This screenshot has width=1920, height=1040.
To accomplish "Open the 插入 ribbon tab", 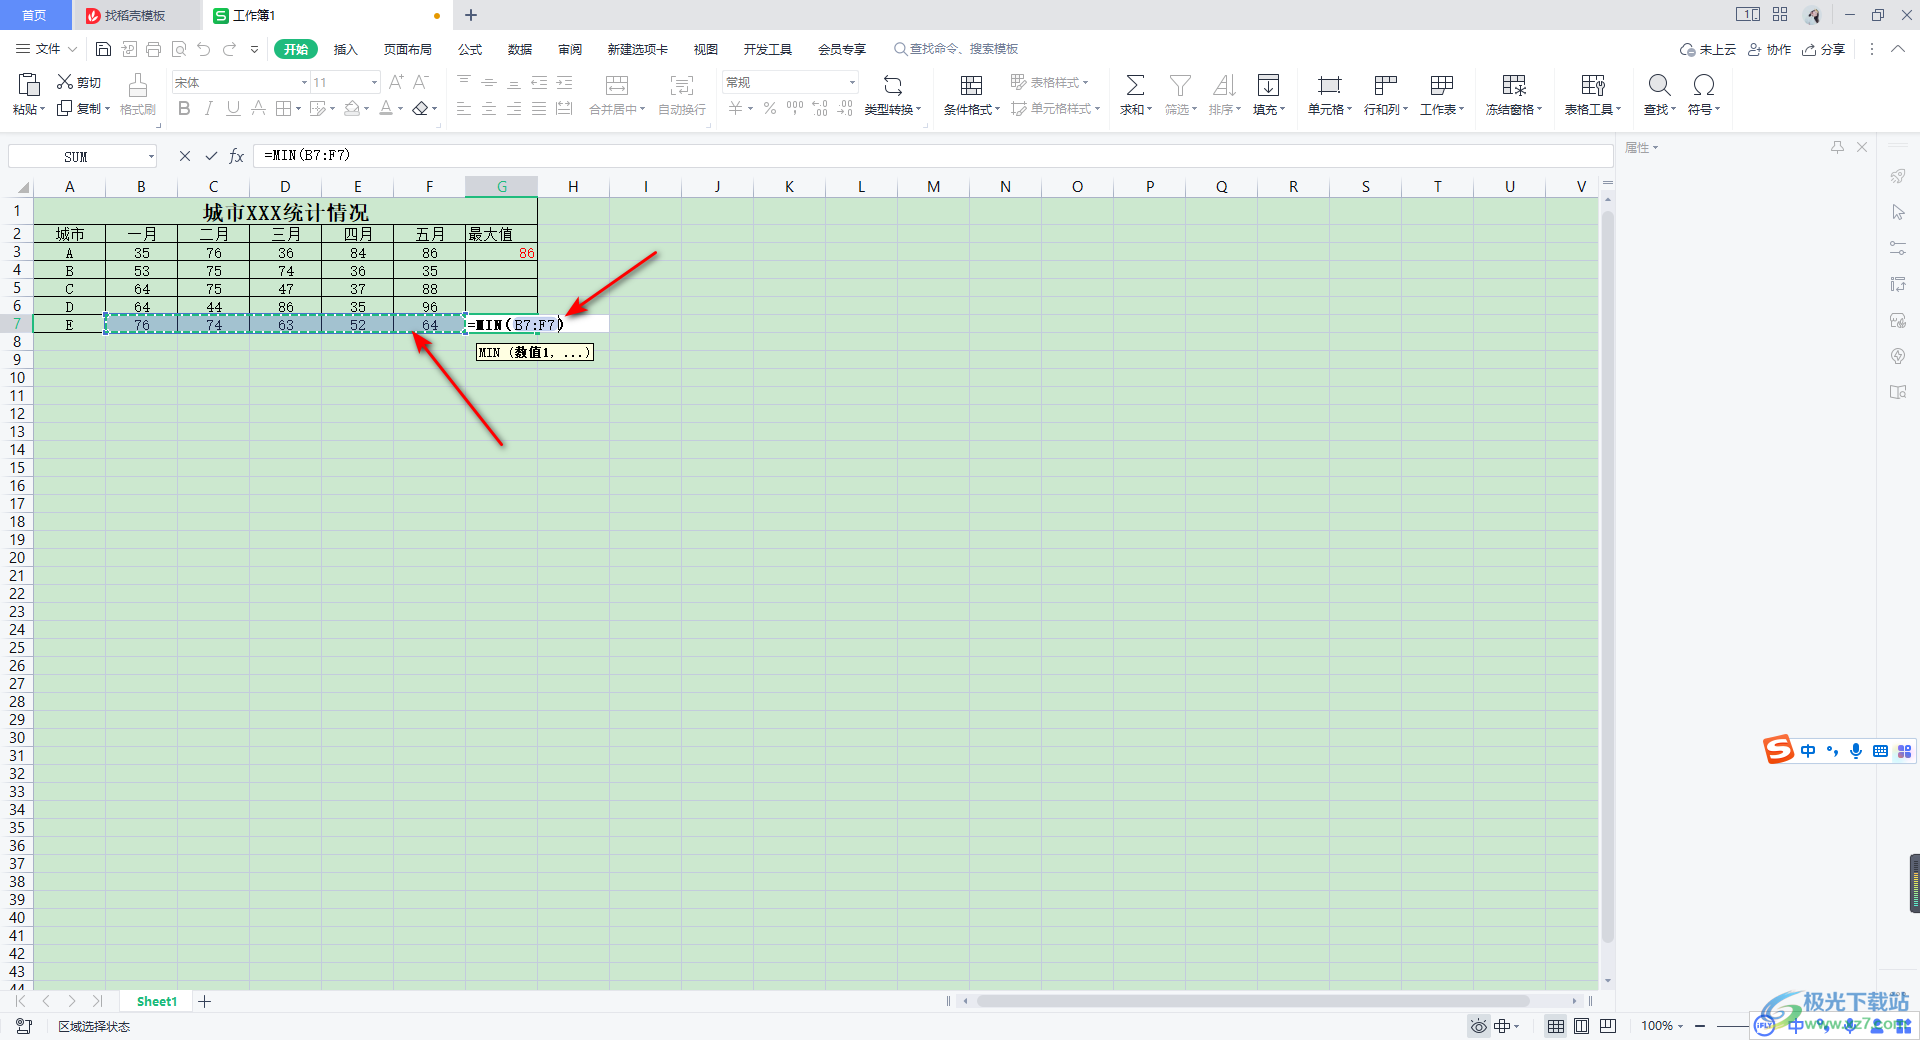I will point(346,49).
